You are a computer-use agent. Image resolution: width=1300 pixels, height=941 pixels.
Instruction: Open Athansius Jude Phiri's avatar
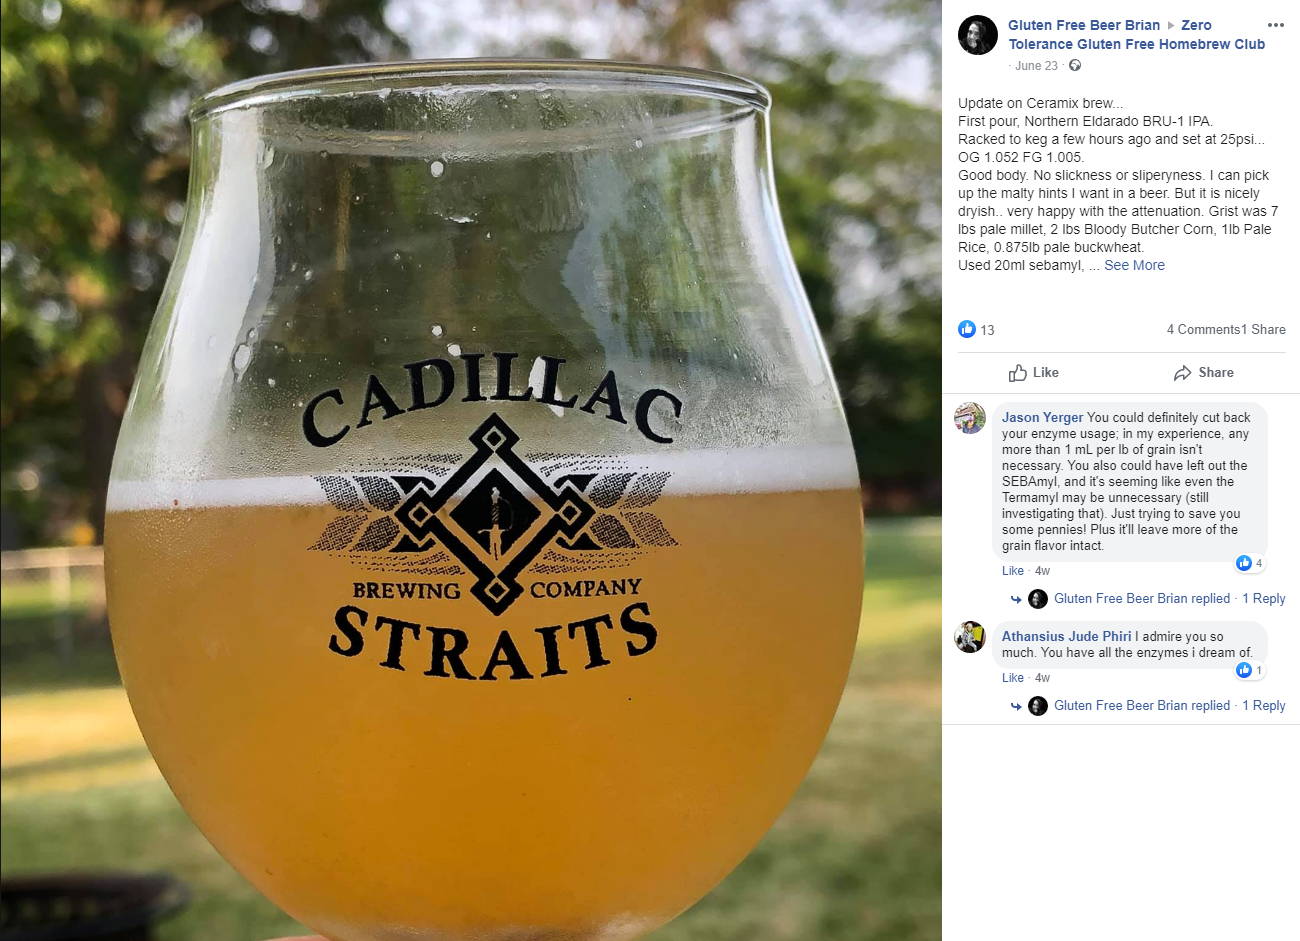point(970,636)
